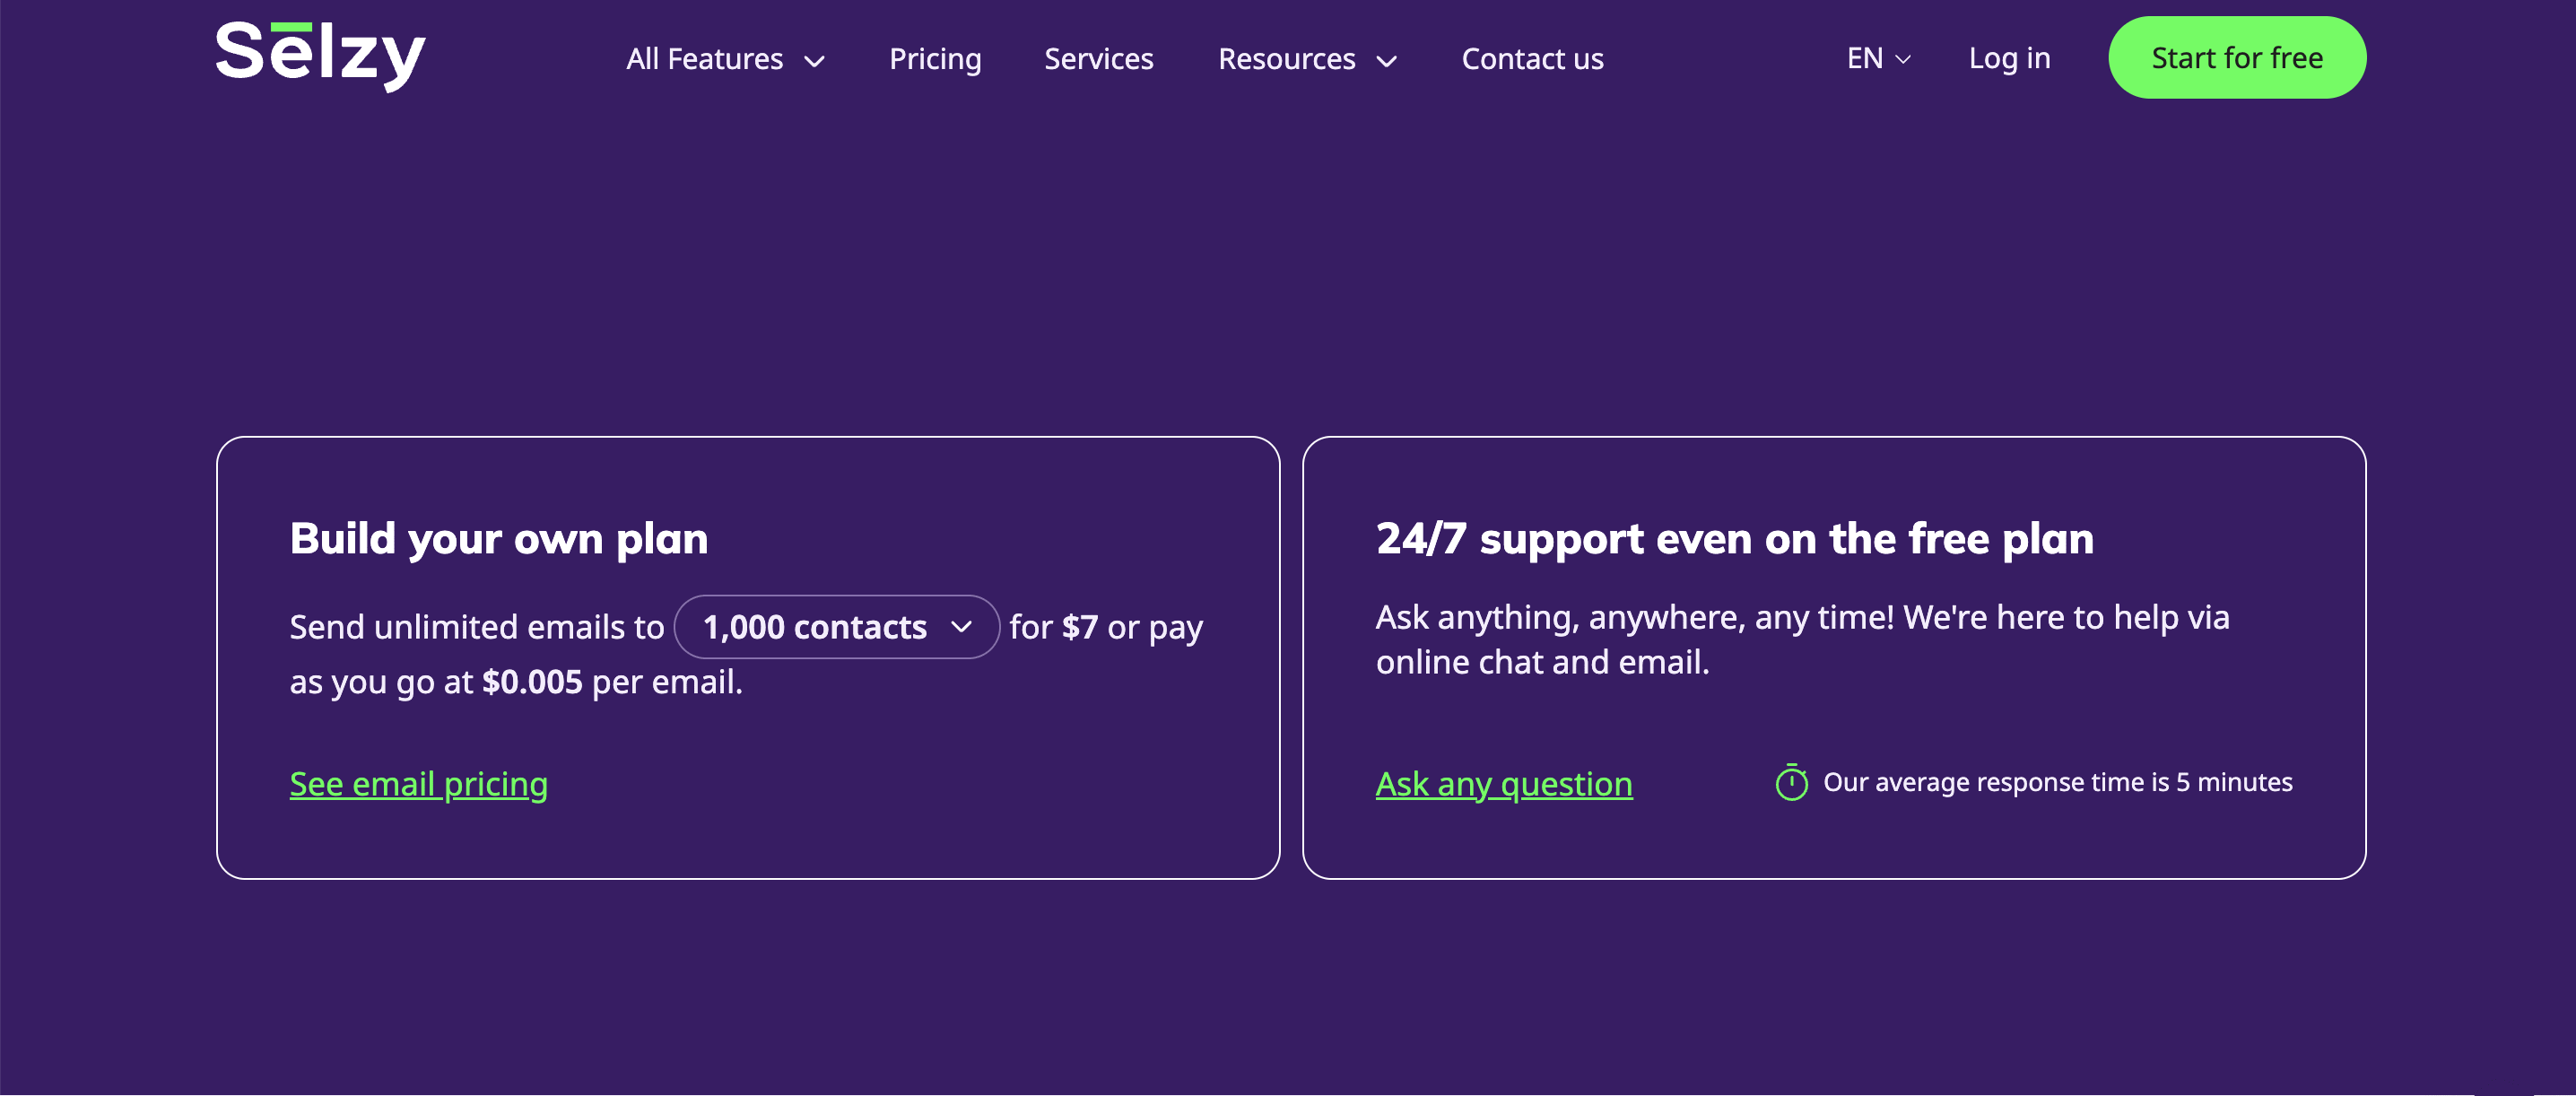2576x1096 pixels.
Task: Open the 1,000 contacts dropdown
Action: (x=816, y=627)
